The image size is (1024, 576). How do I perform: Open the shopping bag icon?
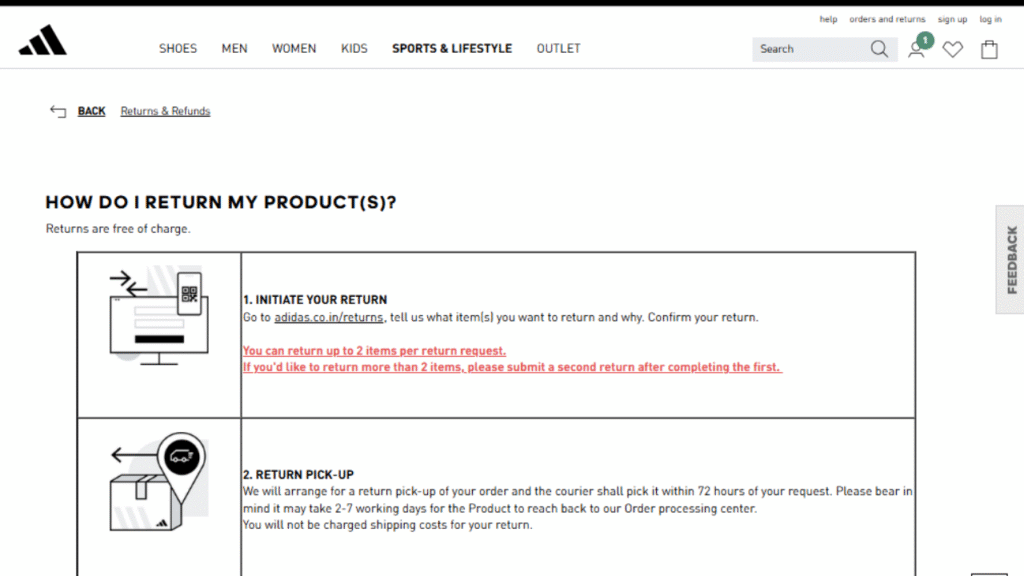click(989, 49)
